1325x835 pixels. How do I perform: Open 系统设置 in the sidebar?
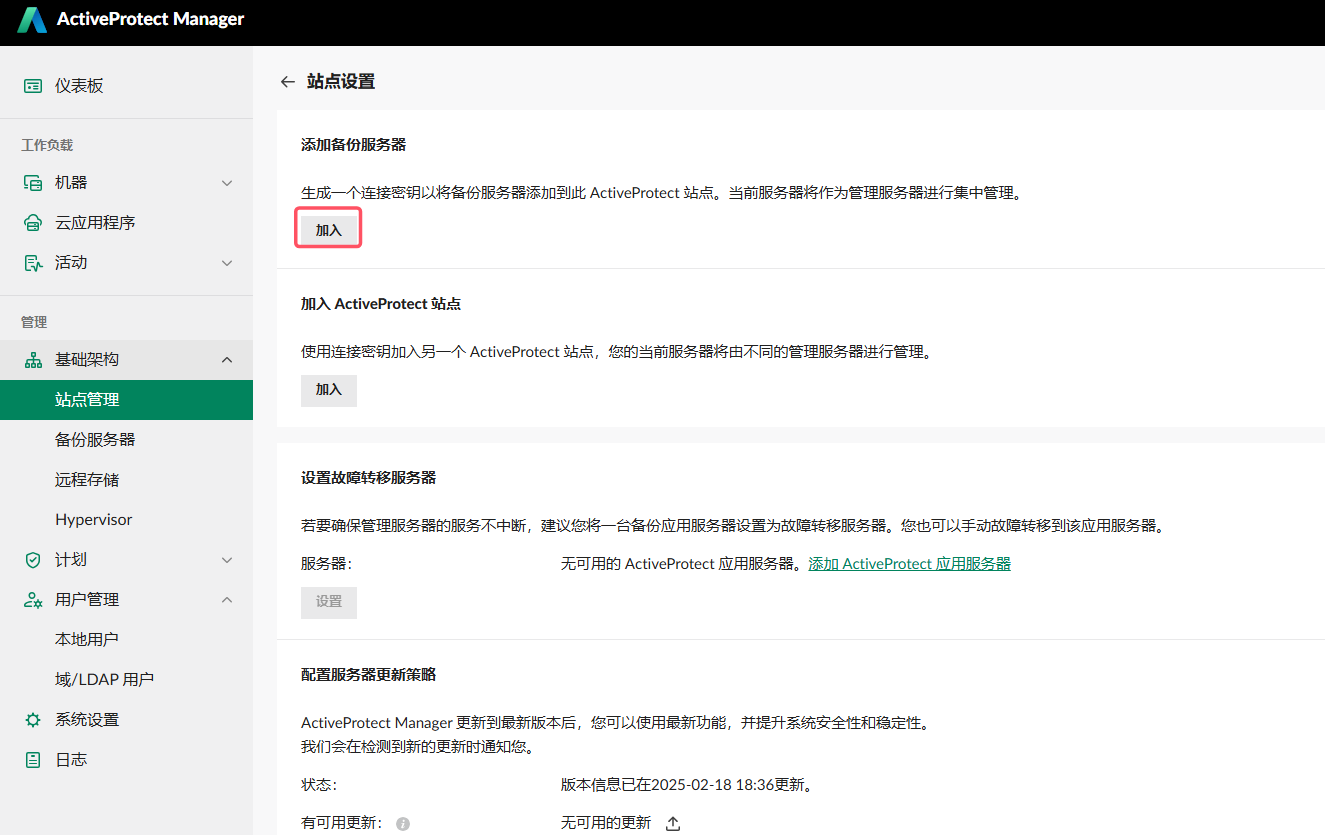tap(126, 720)
